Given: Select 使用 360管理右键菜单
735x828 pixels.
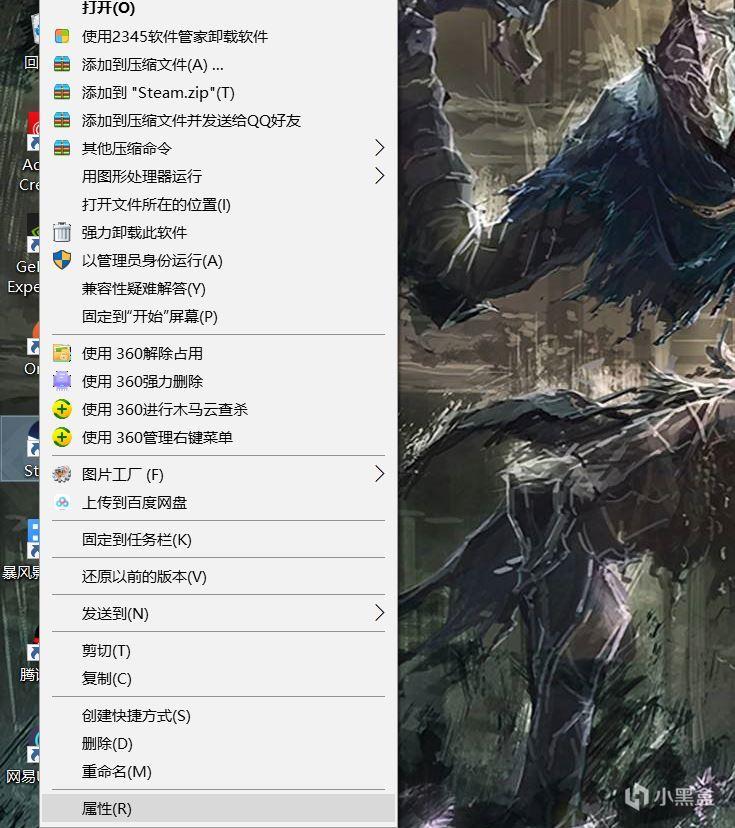Looking at the screenshot, I should click(x=218, y=437).
